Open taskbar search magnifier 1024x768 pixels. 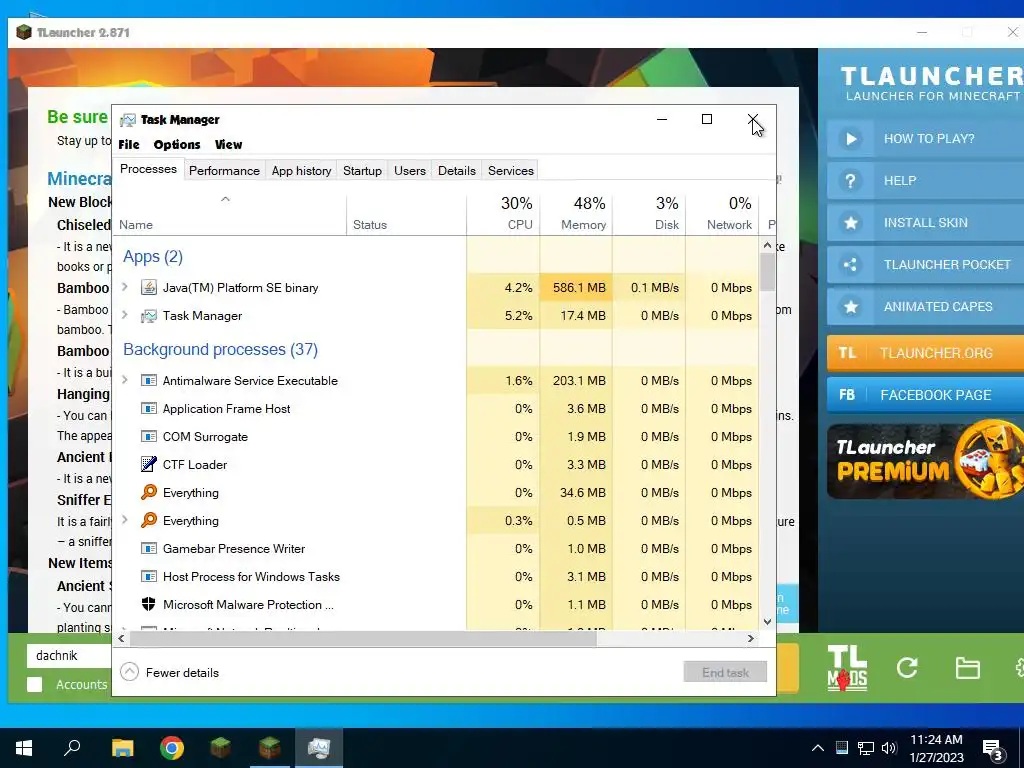pos(72,747)
